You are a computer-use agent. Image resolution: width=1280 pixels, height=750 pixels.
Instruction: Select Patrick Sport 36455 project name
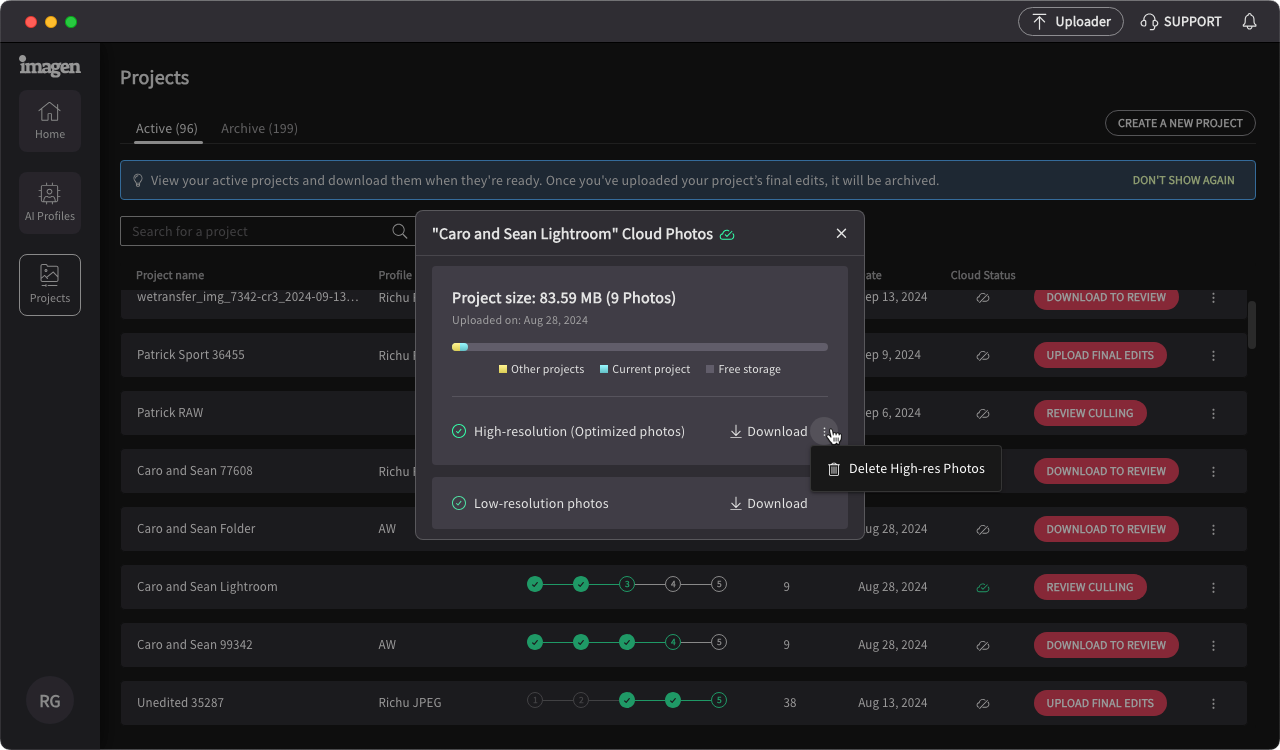[x=191, y=355]
